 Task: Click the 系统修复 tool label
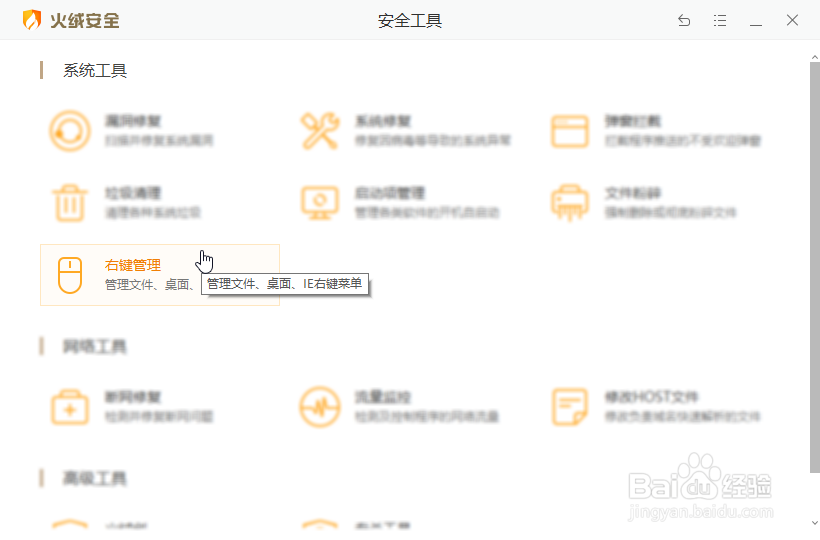point(383,121)
